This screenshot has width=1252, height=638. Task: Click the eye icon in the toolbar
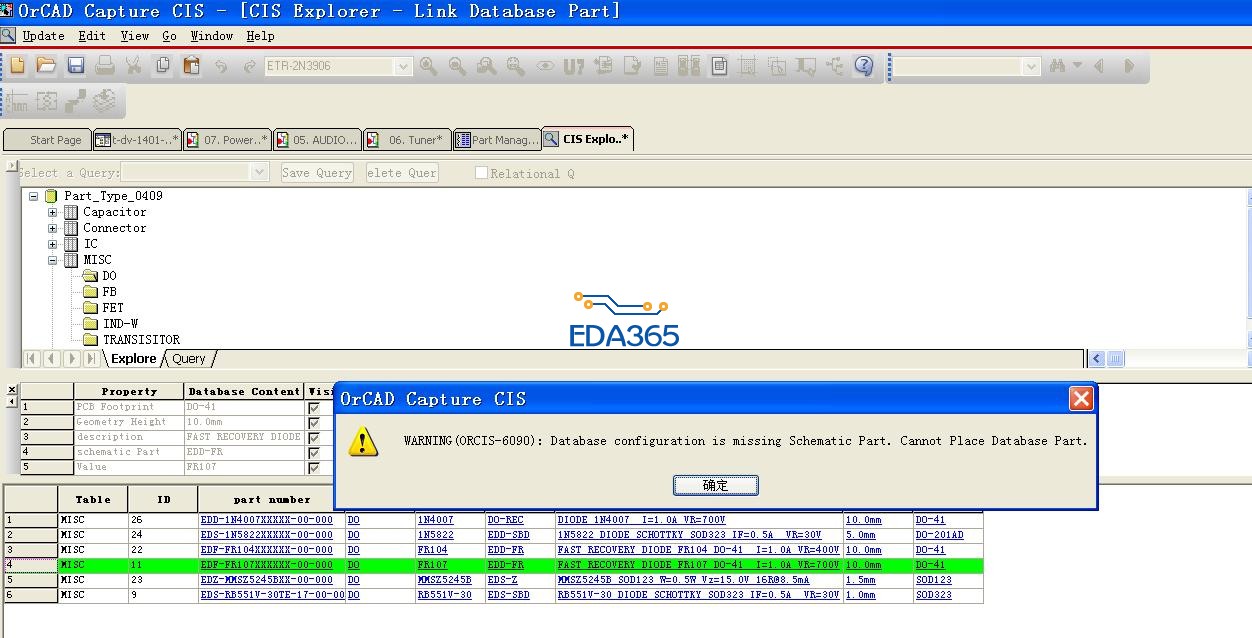[545, 66]
